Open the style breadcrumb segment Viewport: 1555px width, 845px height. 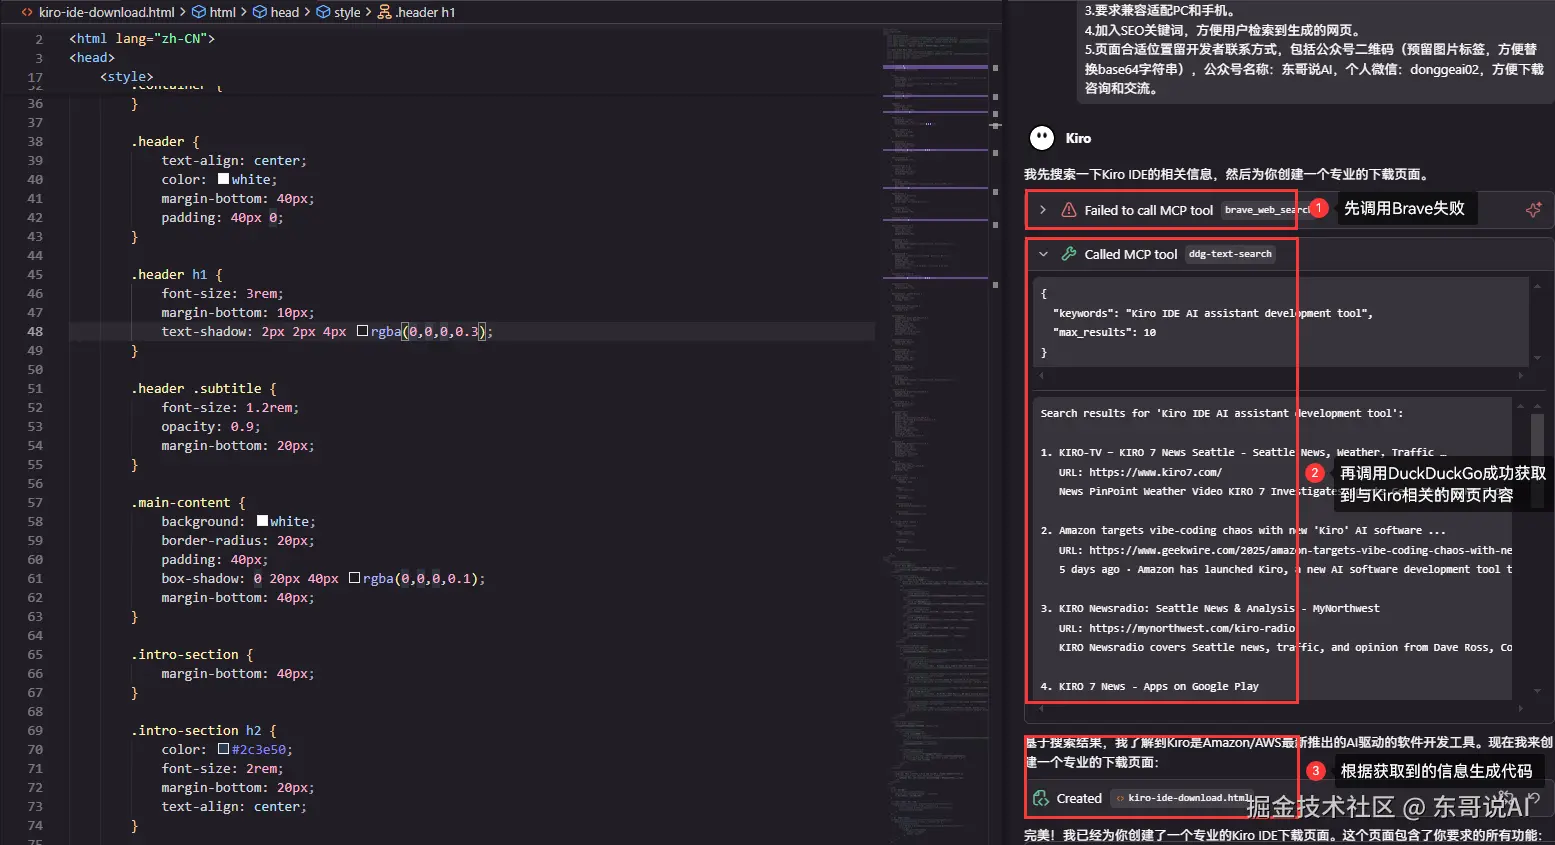point(347,12)
